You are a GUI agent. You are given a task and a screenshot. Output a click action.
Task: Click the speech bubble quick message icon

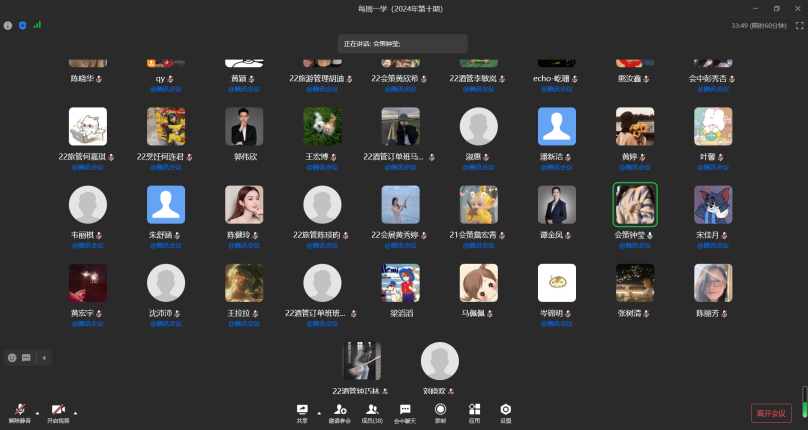(26, 357)
